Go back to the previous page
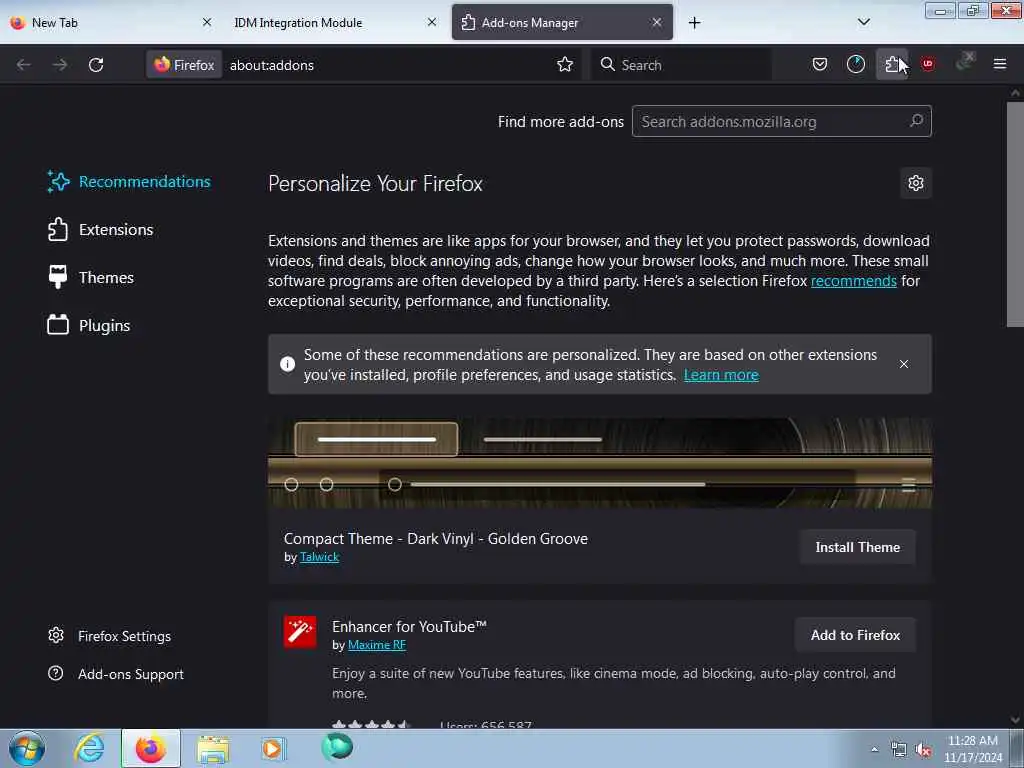Screen dimensions: 1024x768 coord(24,65)
